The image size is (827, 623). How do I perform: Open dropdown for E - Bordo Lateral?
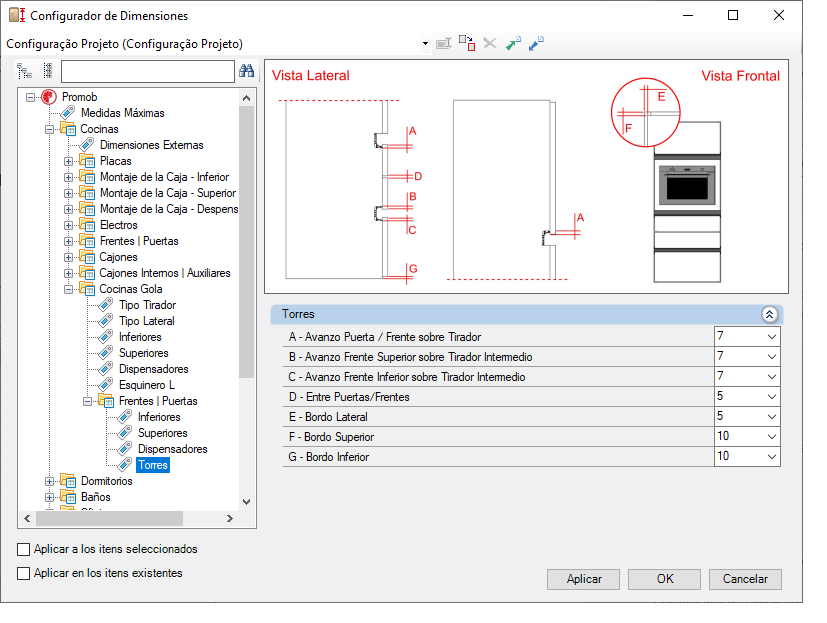click(772, 417)
